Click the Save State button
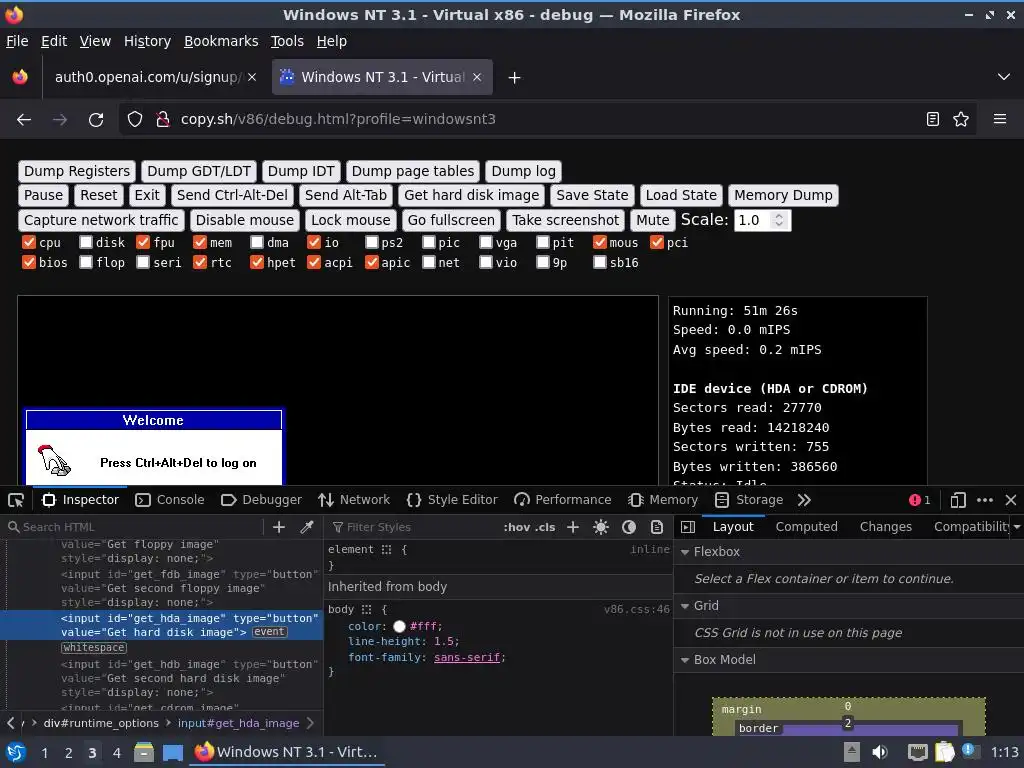Screen dimensions: 1024x768 [592, 195]
